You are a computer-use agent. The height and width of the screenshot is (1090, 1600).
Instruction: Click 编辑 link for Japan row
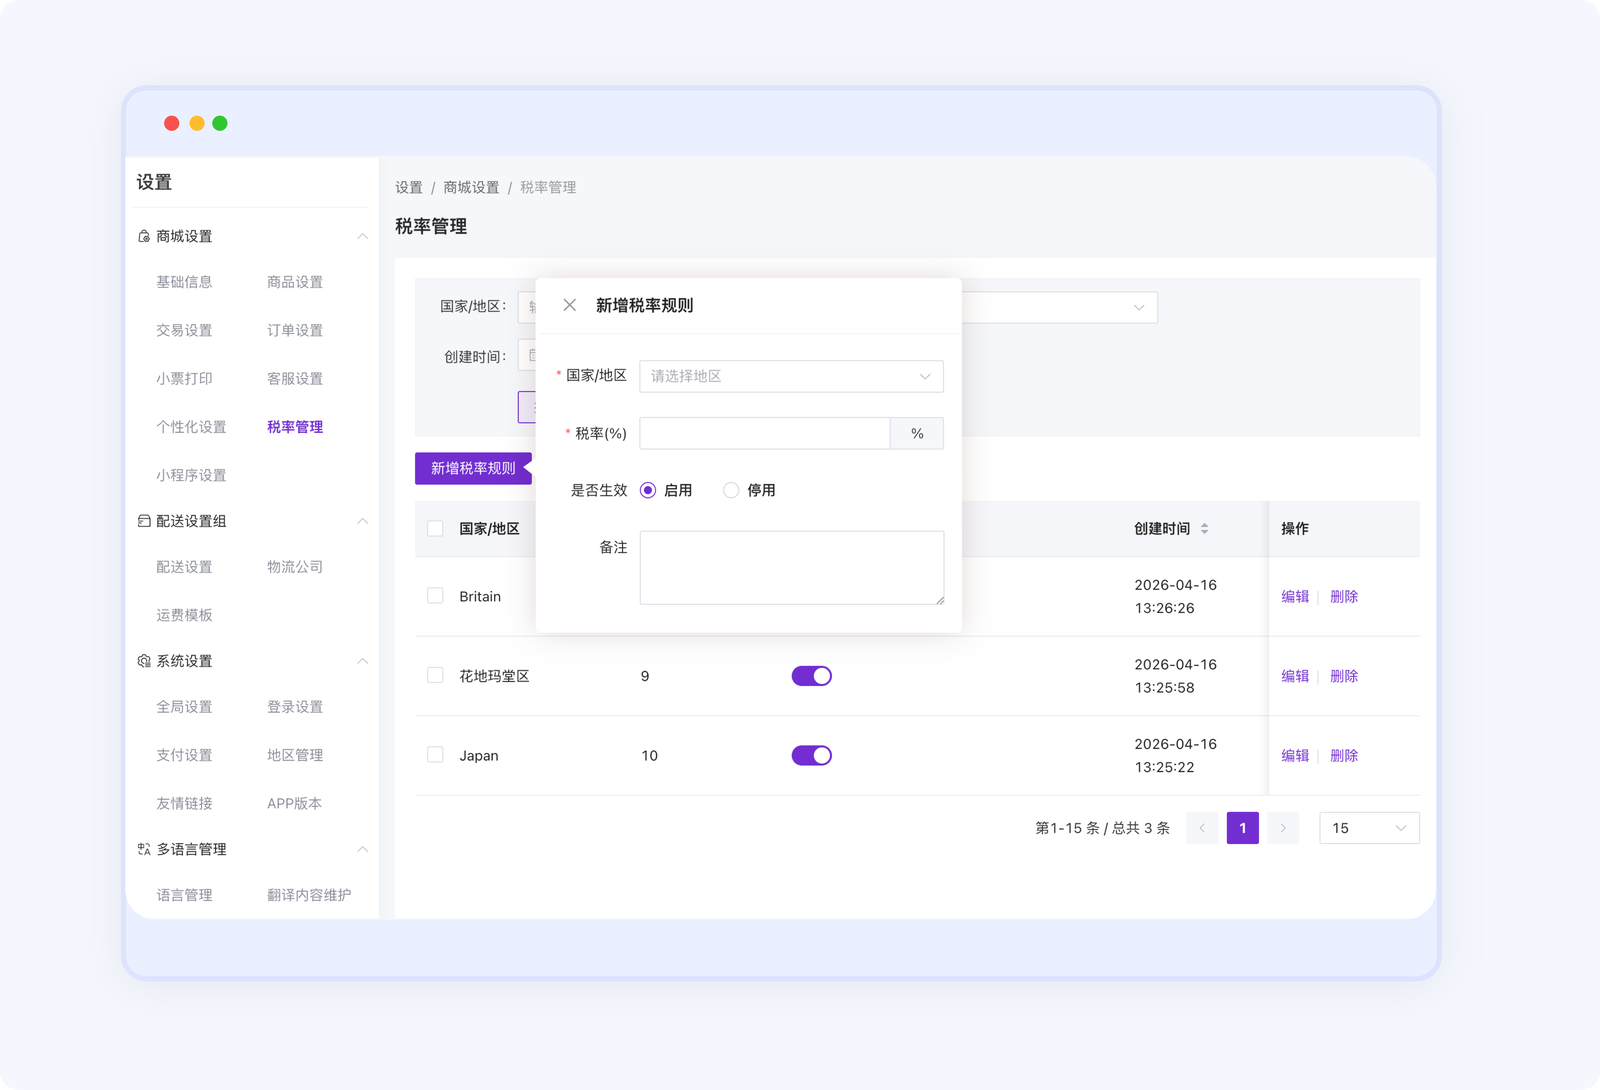click(1295, 756)
